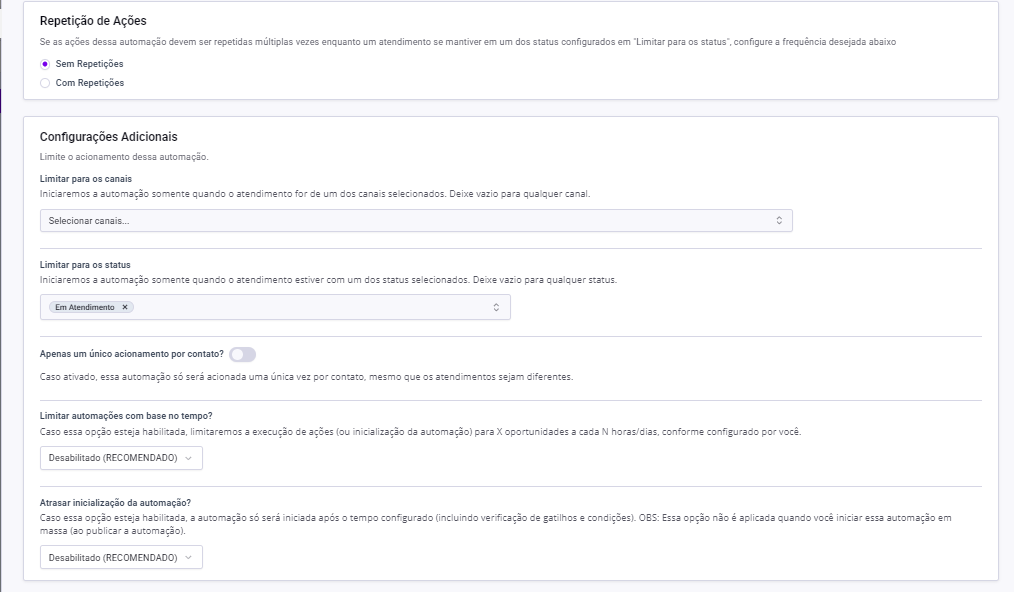Click the arrow on the delay start dropdown
1014x592 pixels.
[x=188, y=558]
